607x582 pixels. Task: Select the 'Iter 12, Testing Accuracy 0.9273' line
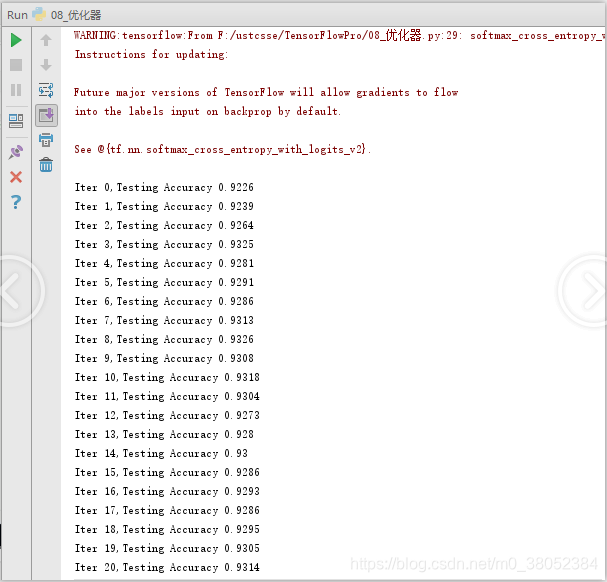coord(167,415)
